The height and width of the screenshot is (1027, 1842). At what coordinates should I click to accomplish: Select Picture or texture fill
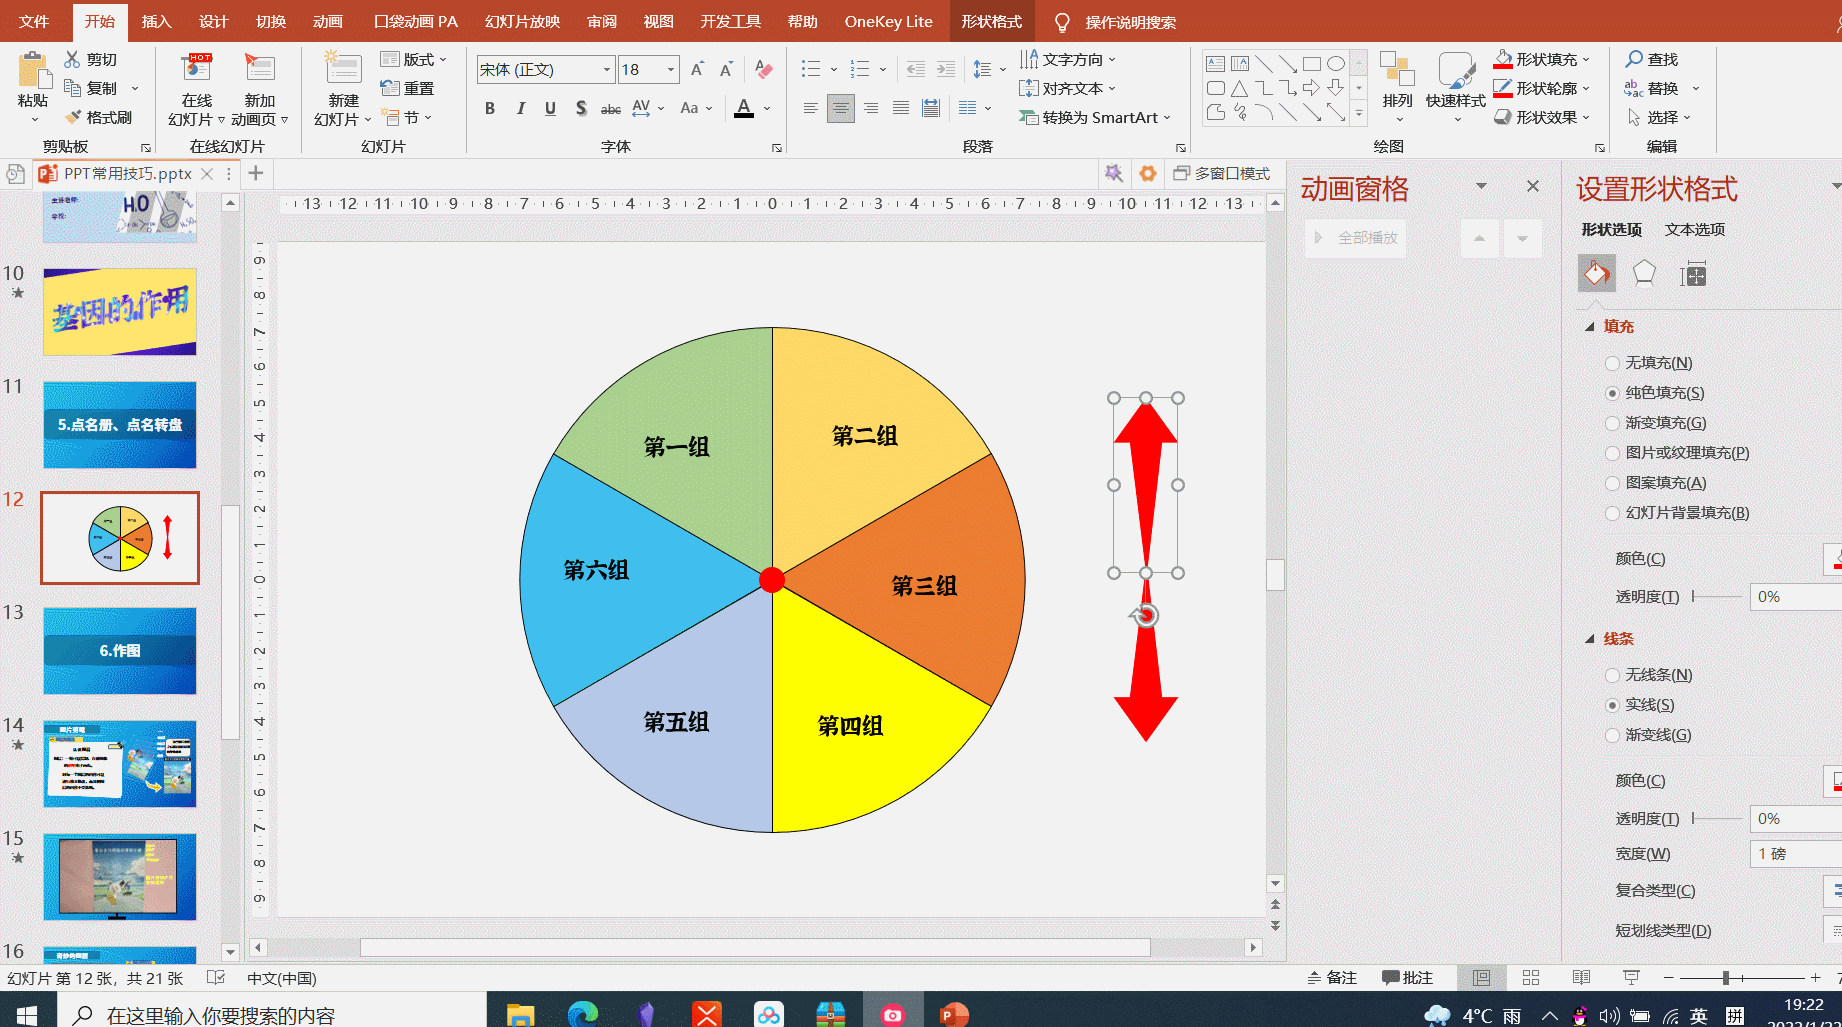(x=1677, y=453)
